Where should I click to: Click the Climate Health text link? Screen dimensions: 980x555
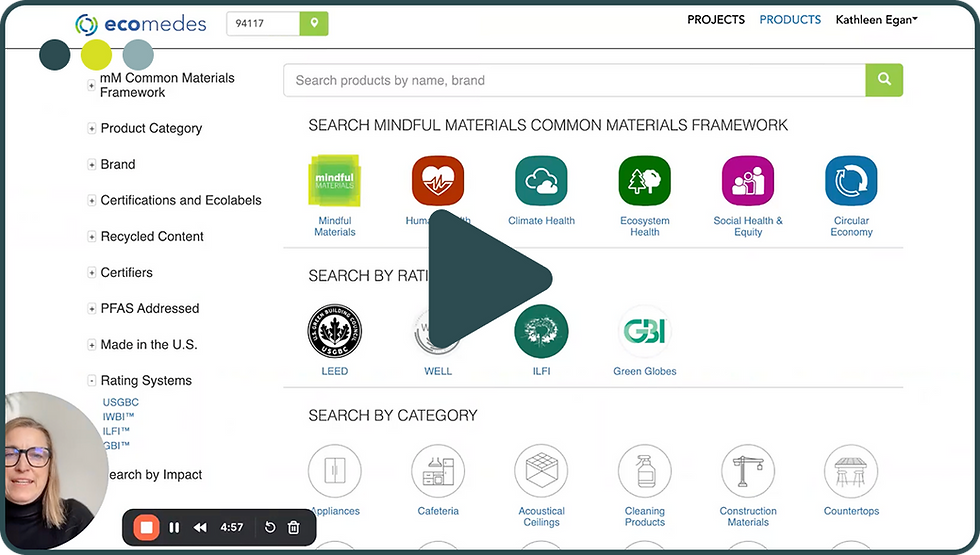pos(541,221)
